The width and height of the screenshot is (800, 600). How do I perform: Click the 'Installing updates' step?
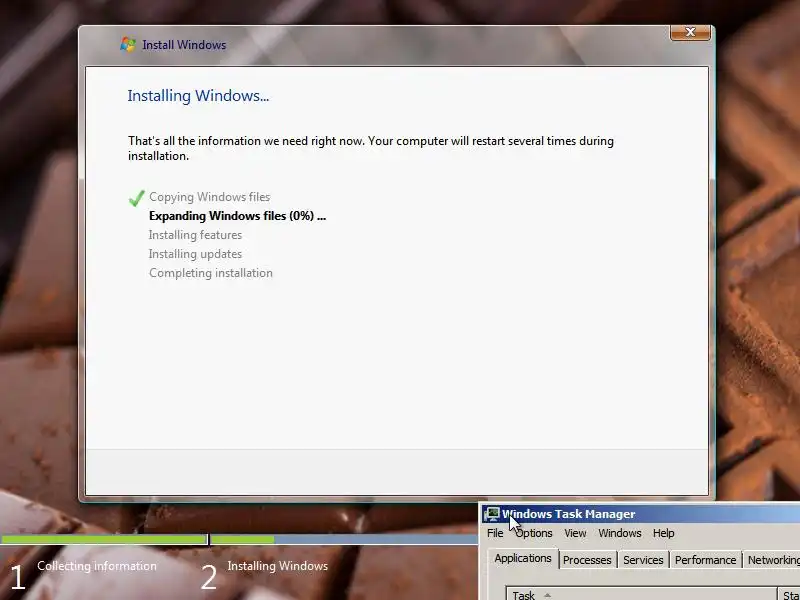tap(195, 254)
